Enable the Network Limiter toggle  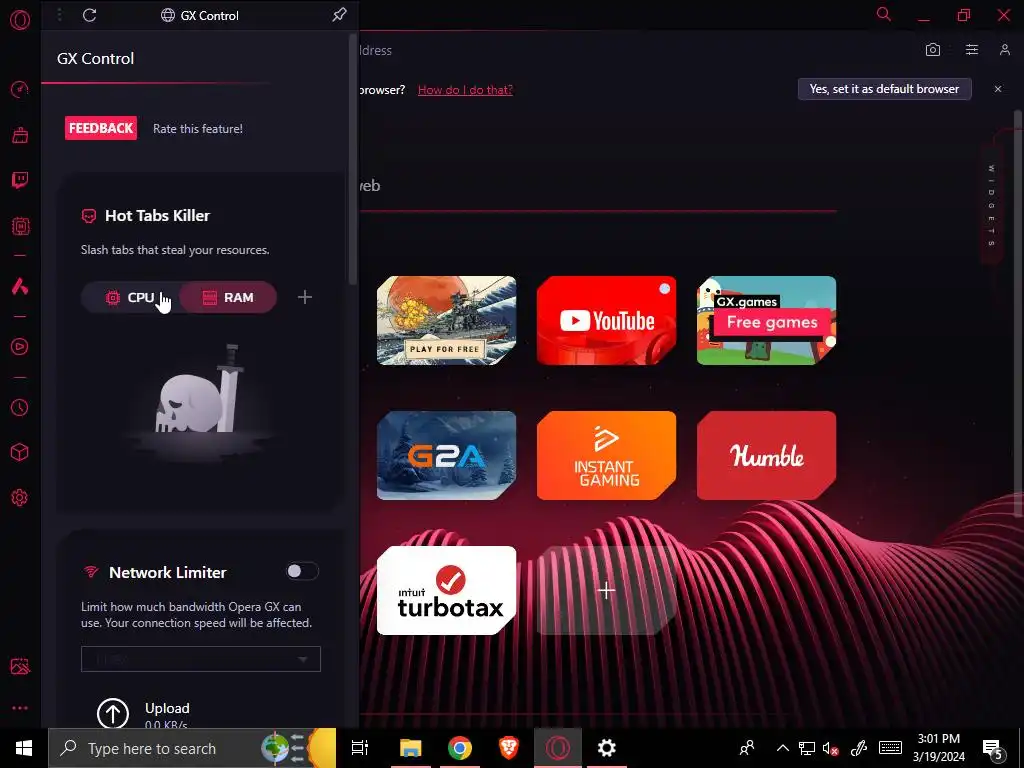(302, 571)
